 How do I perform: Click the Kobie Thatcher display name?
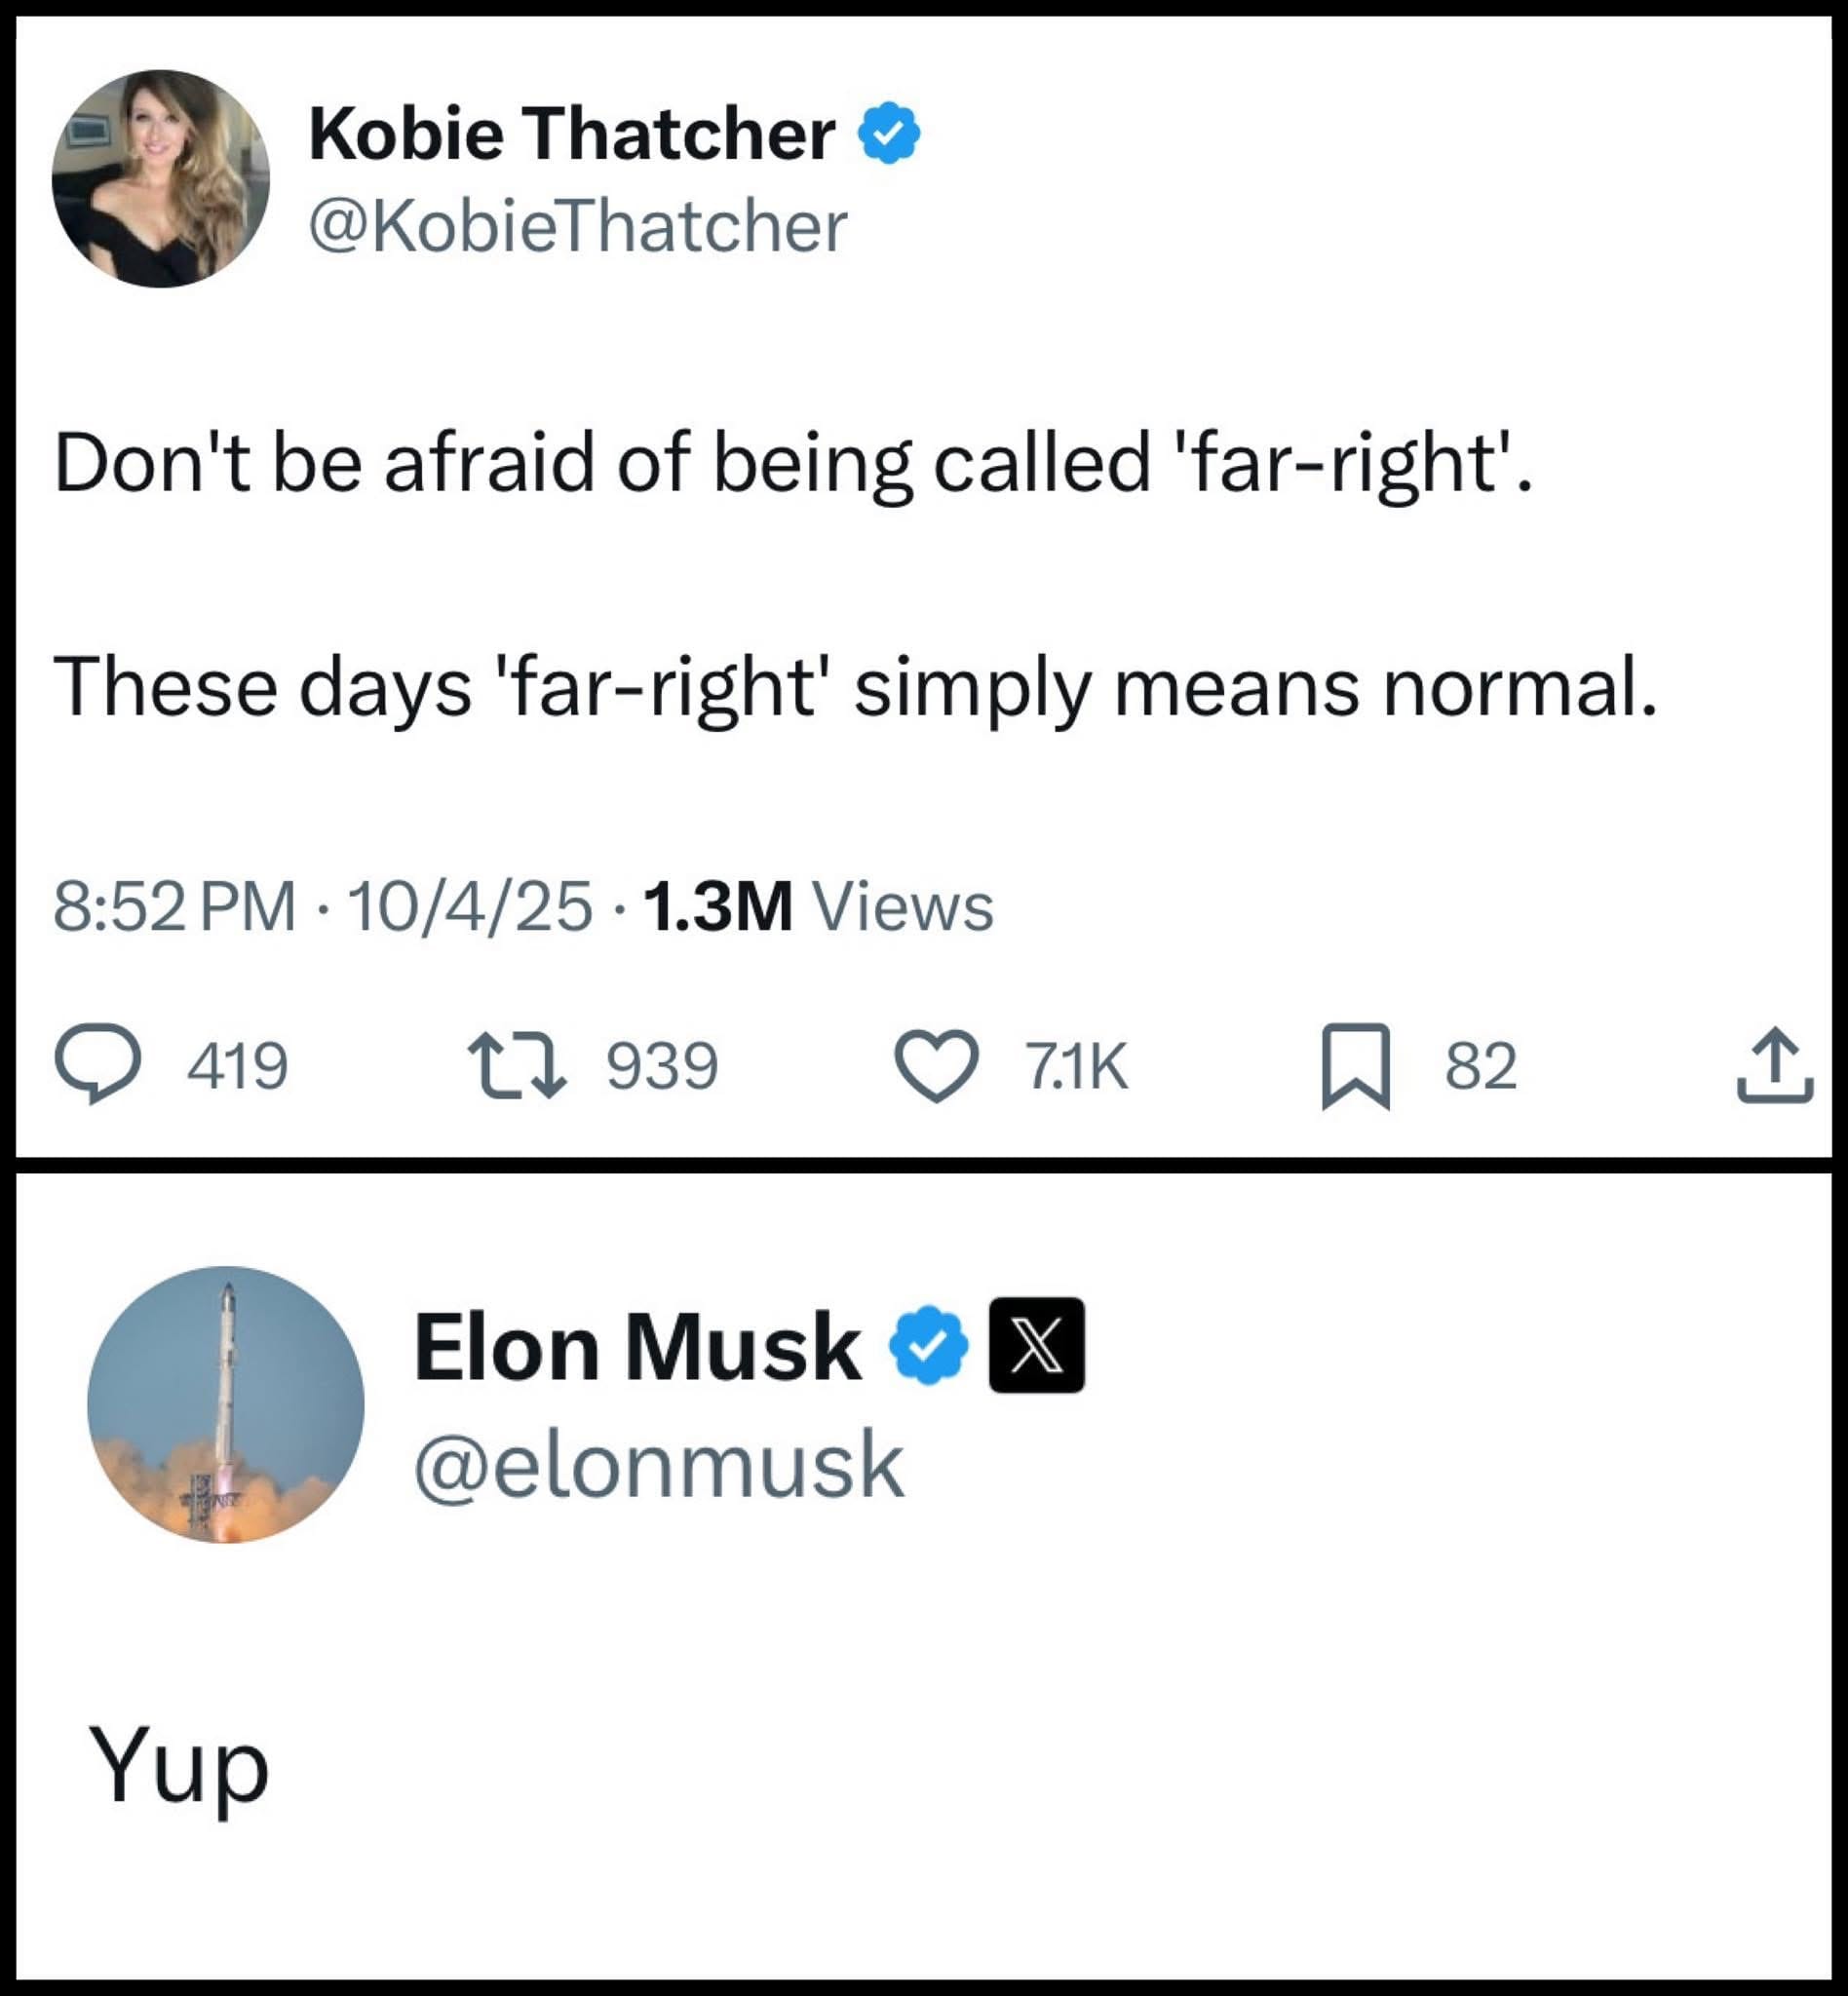572,133
